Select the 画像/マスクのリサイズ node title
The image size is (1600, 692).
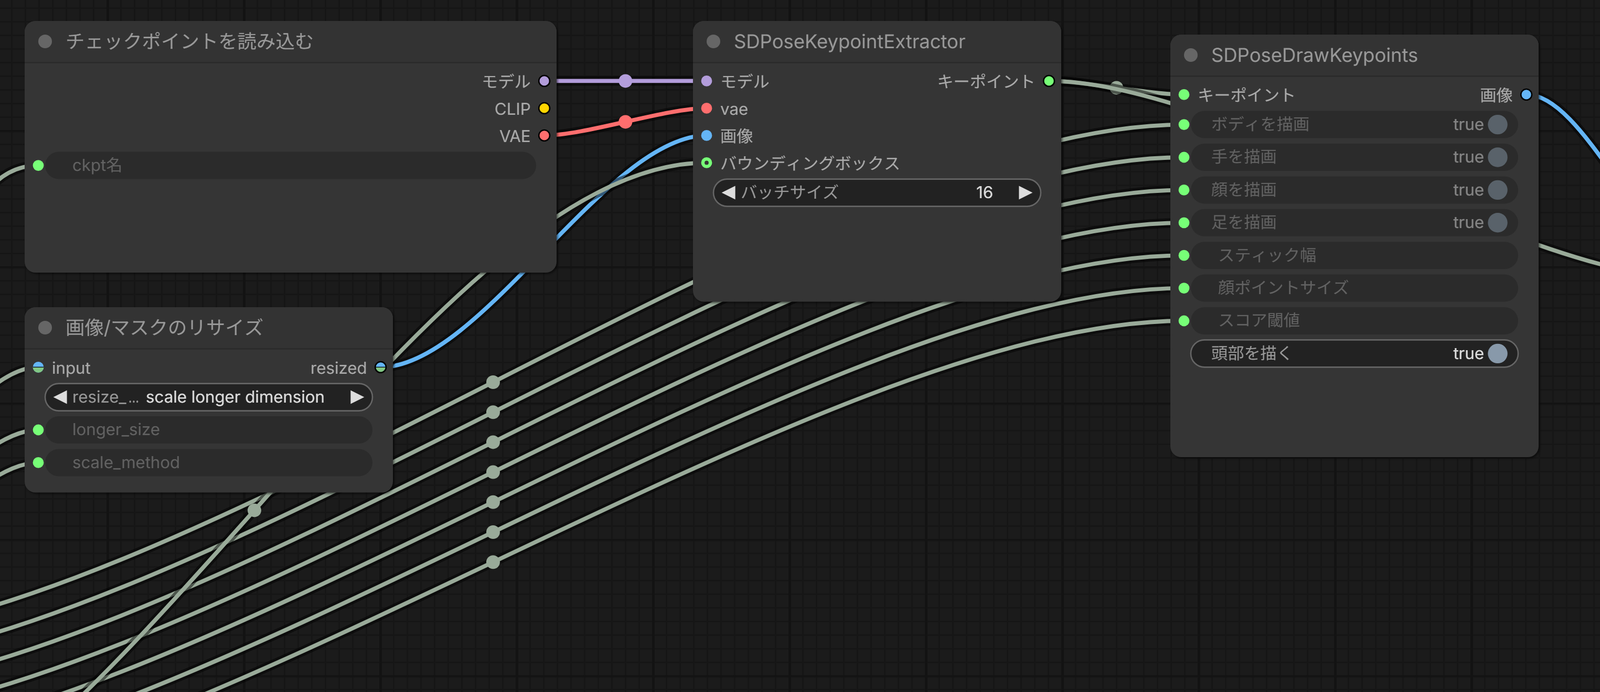[164, 327]
